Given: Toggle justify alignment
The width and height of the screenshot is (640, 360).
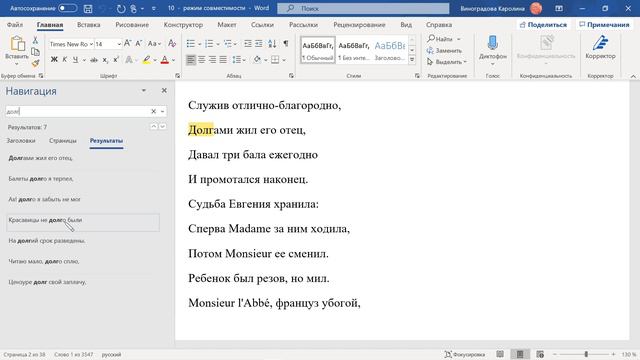Looking at the screenshot, I should click(x=223, y=60).
